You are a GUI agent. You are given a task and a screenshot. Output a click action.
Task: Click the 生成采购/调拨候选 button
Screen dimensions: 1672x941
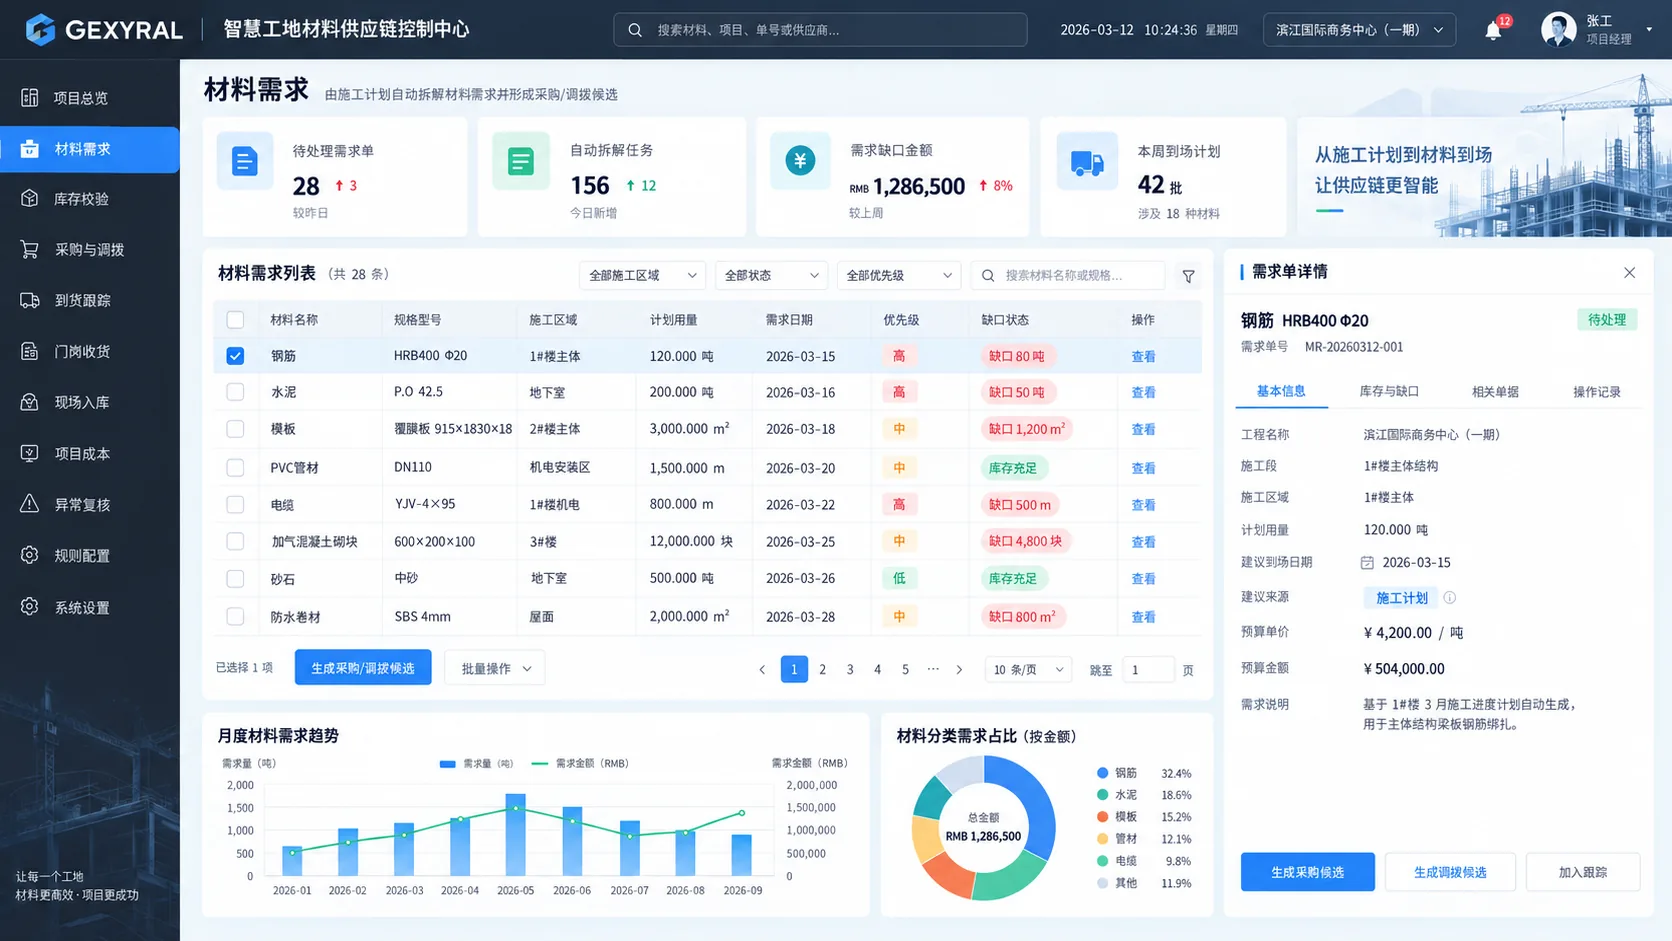point(363,668)
